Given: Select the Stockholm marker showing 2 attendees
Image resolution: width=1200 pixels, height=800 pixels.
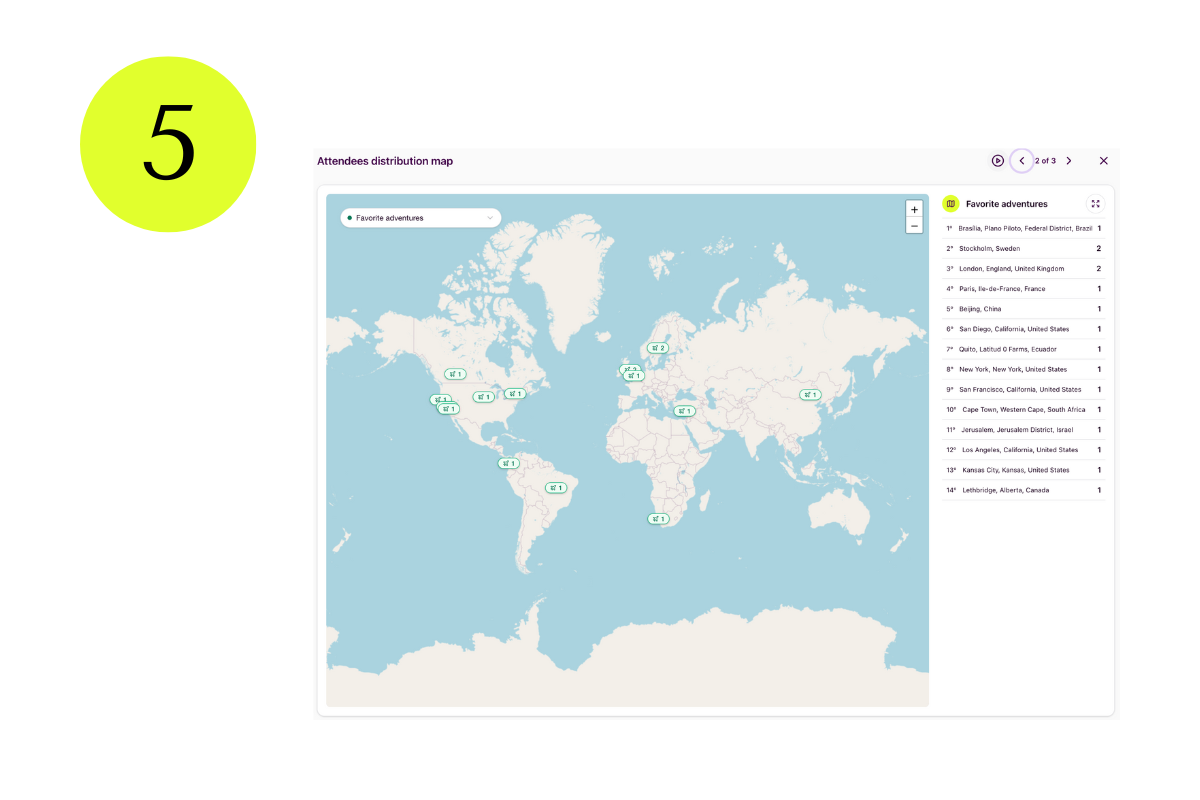Looking at the screenshot, I should [657, 348].
